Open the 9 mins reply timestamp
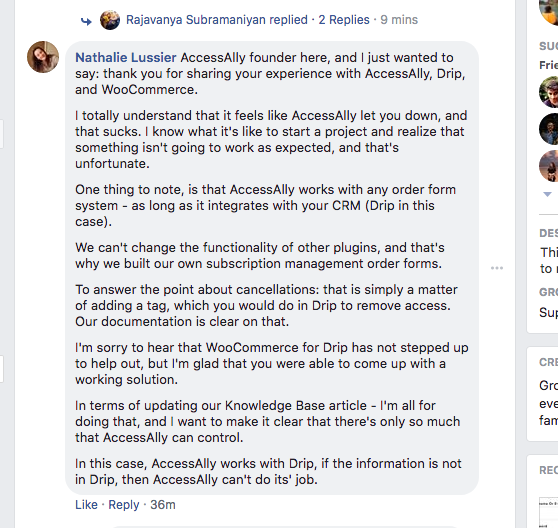This screenshot has height=528, width=558. (x=399, y=20)
